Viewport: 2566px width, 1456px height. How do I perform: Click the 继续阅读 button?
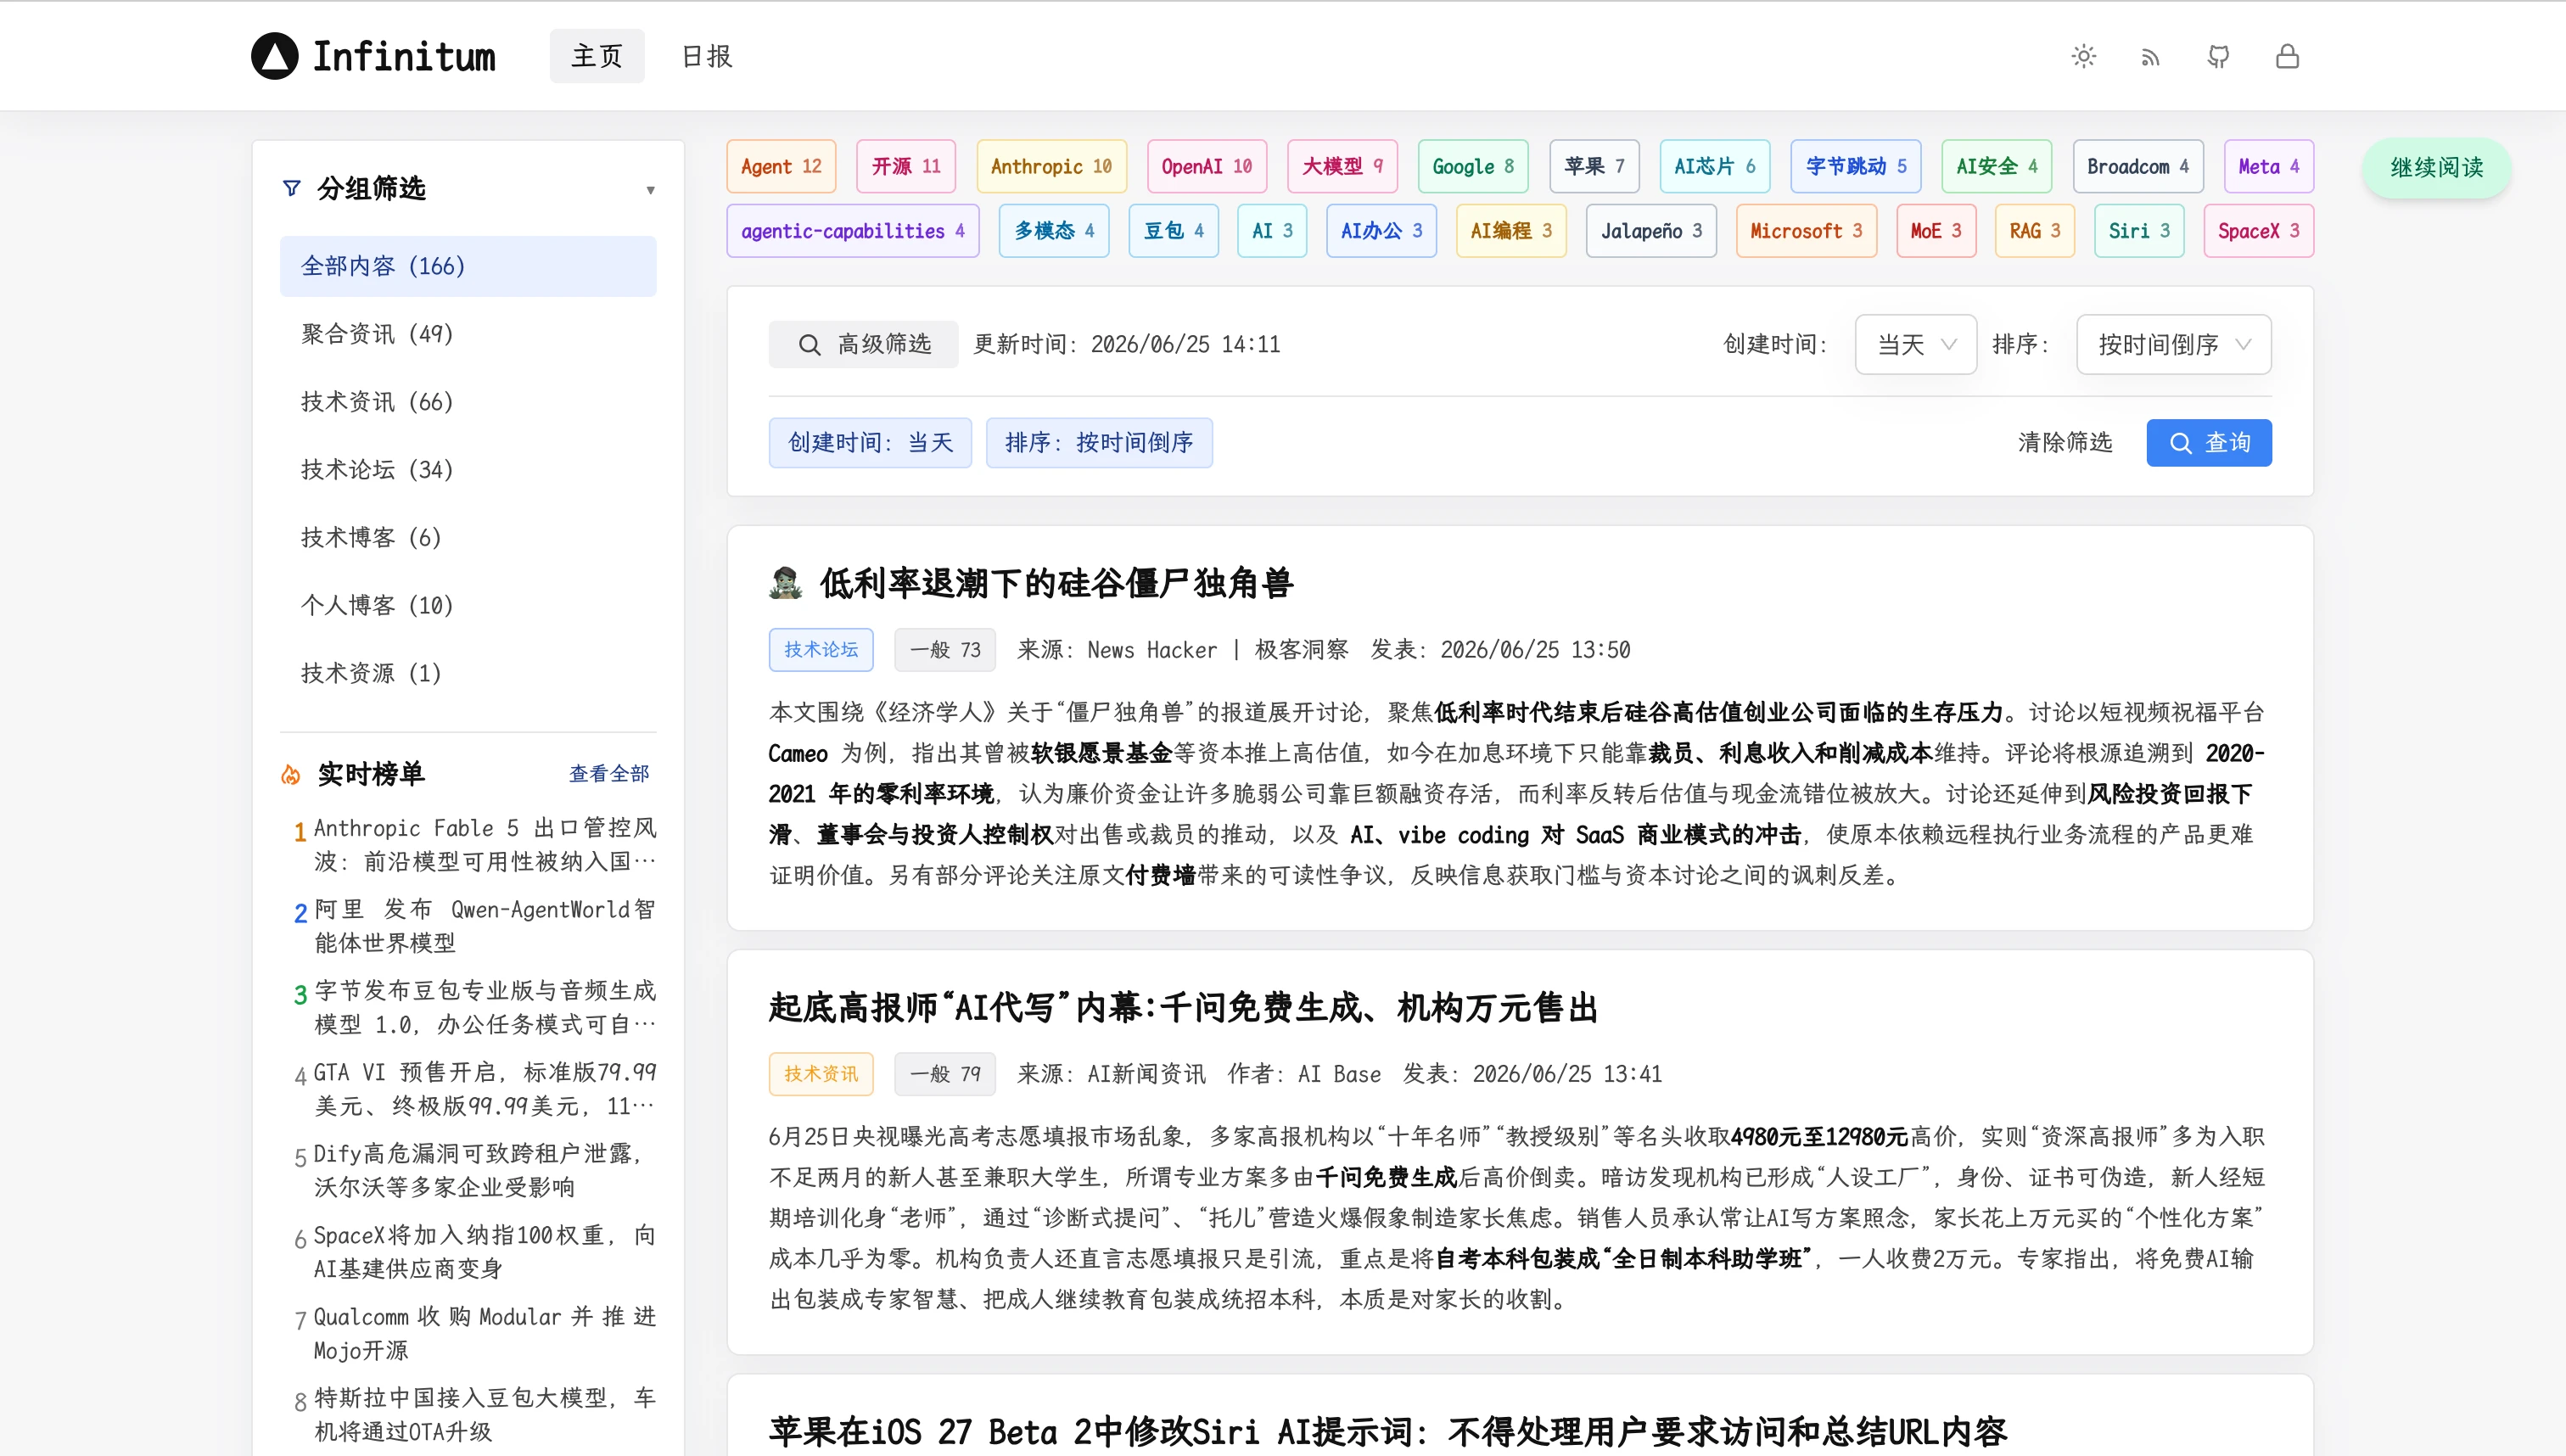point(2436,168)
